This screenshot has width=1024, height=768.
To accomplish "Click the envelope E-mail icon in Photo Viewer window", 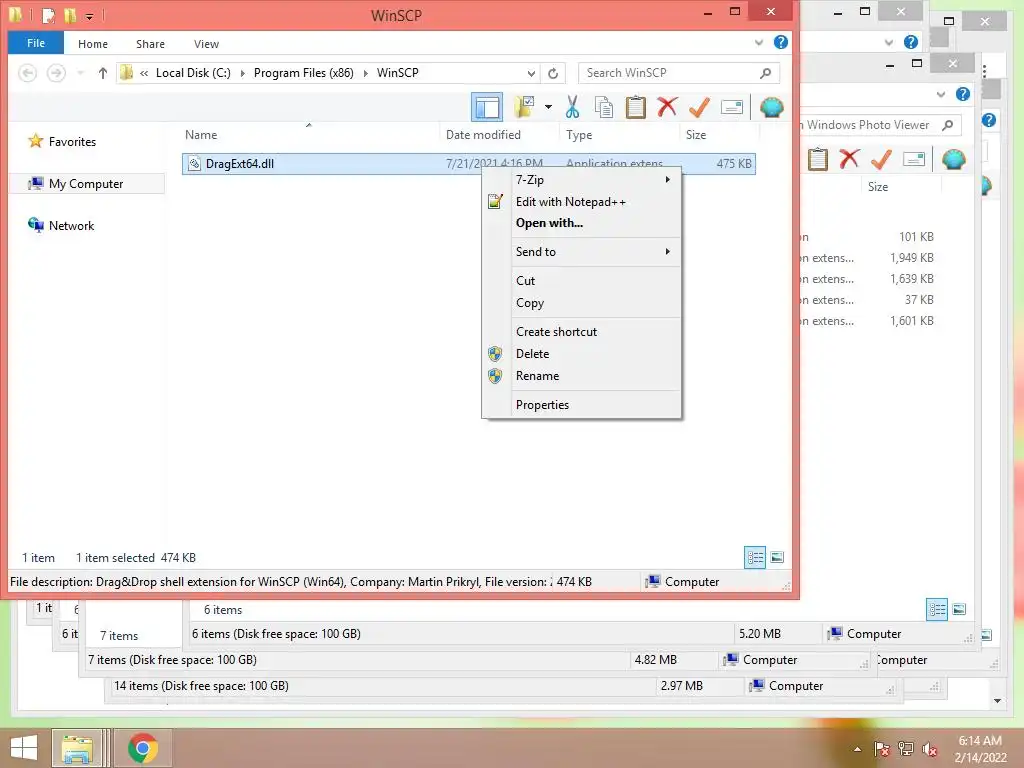I will pos(914,159).
